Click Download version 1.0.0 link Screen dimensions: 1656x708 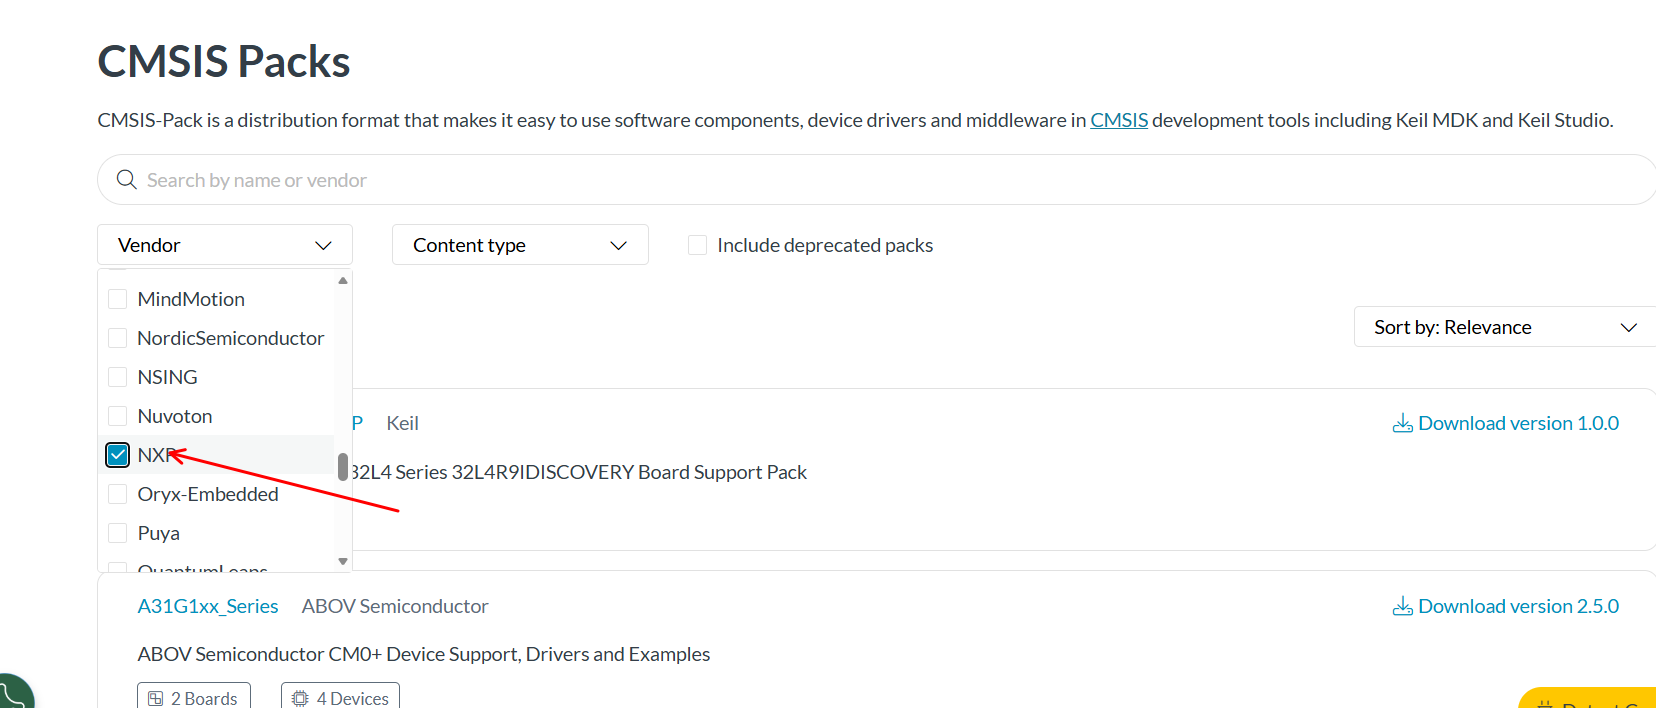1506,423
